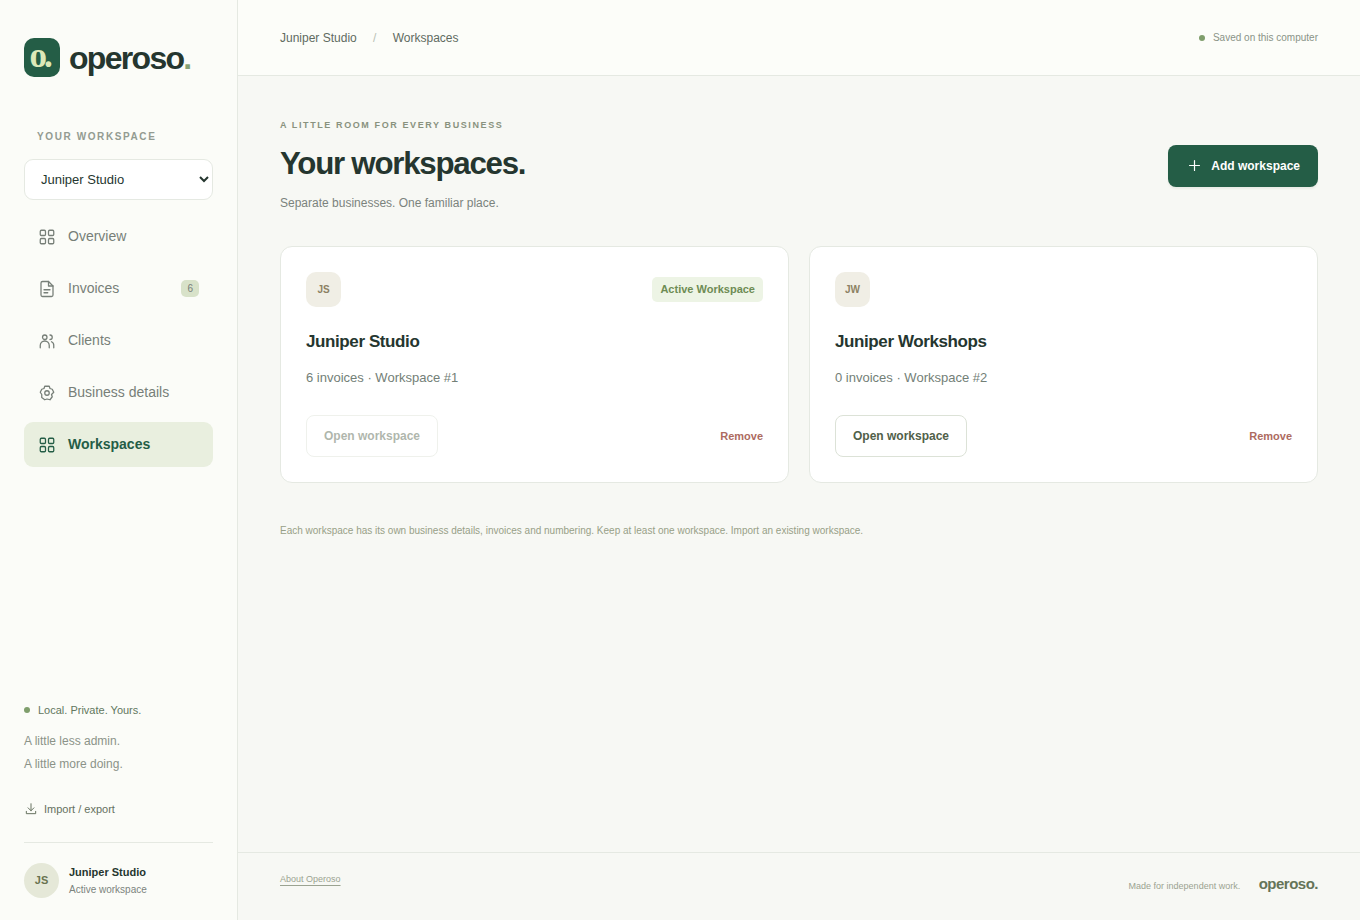Image resolution: width=1360 pixels, height=920 pixels.
Task: Click the Workspaces breadcrumb
Action: click(425, 38)
